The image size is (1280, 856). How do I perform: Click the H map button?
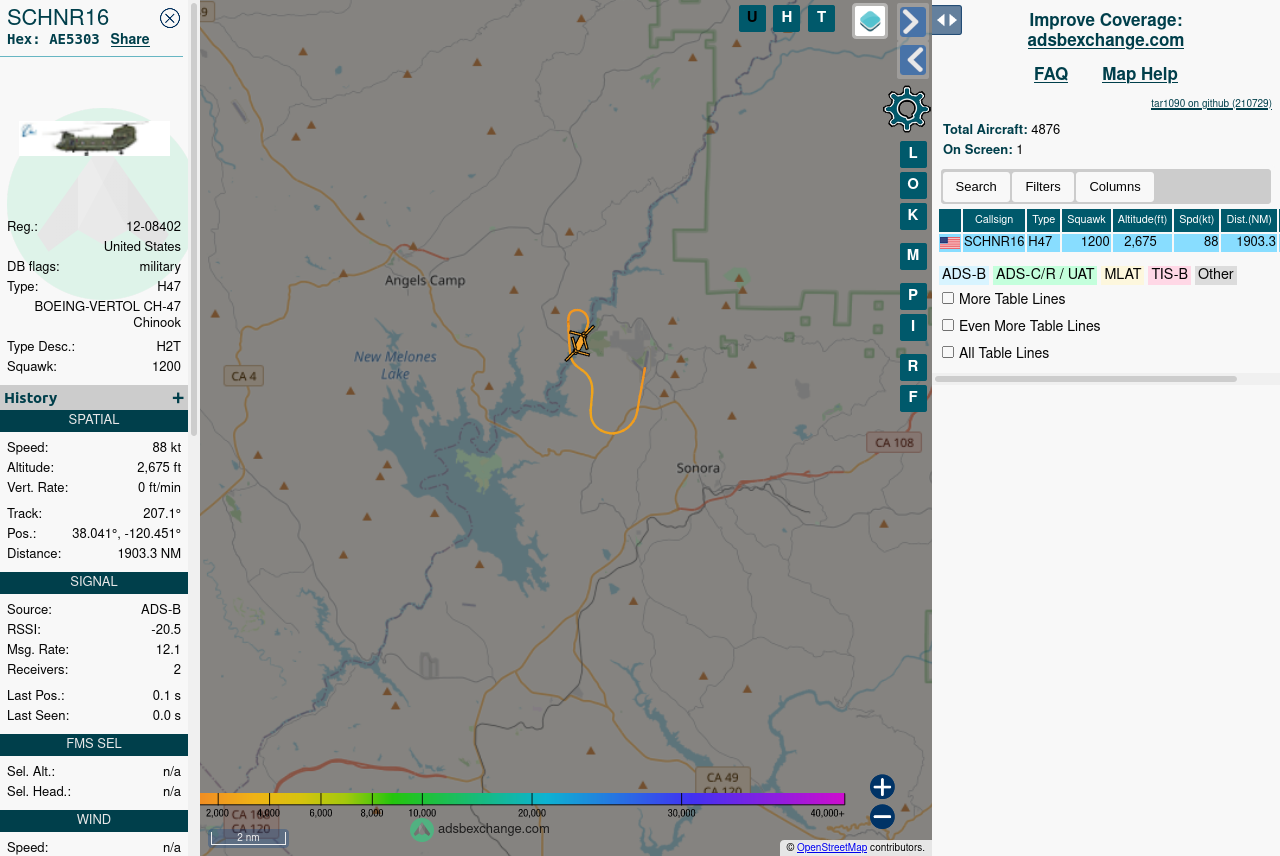tap(787, 18)
